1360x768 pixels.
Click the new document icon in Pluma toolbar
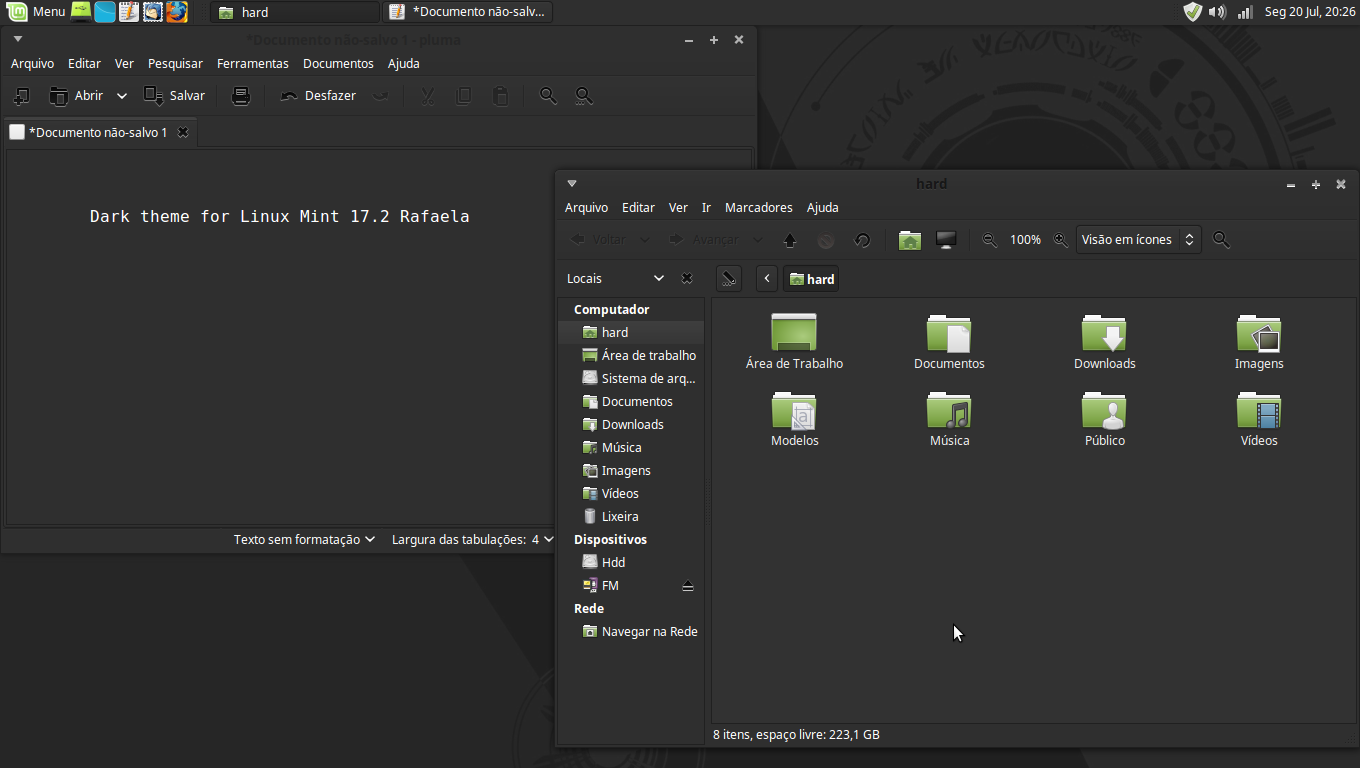[20, 96]
